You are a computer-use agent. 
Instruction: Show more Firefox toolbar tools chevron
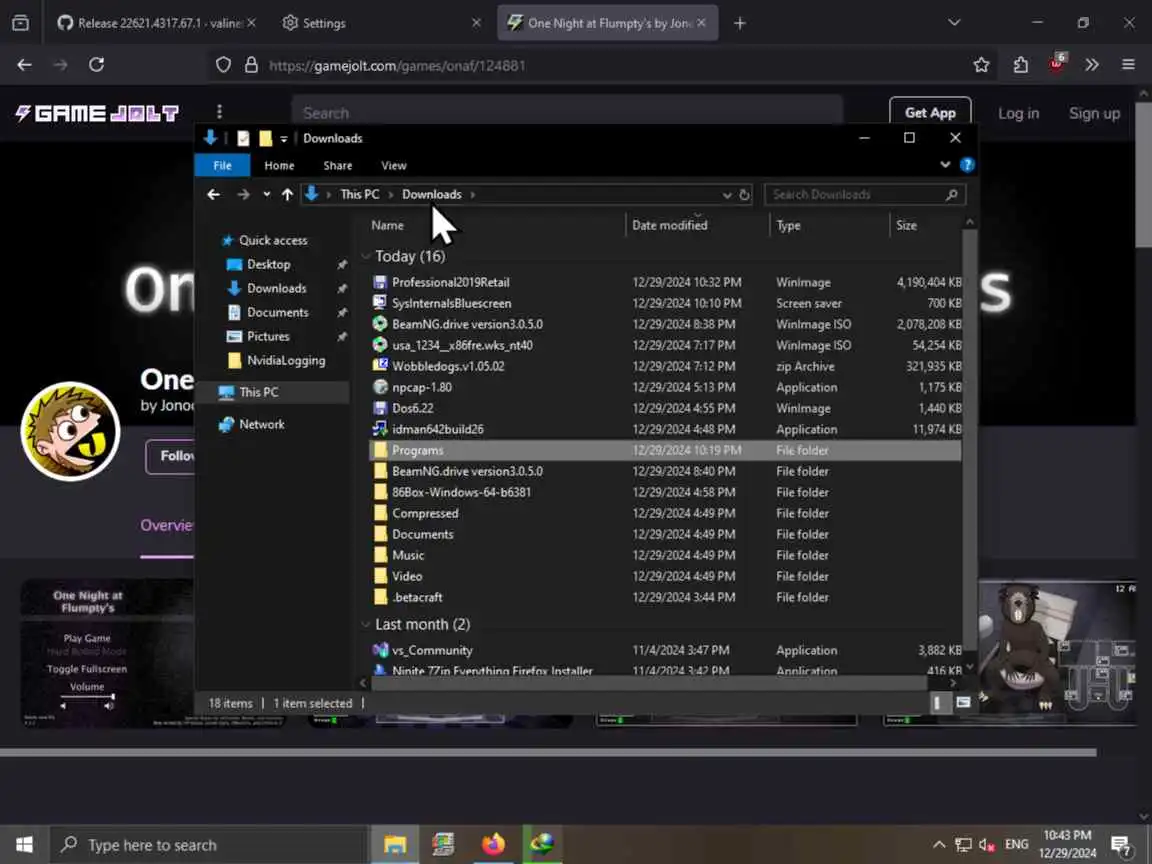click(1092, 65)
